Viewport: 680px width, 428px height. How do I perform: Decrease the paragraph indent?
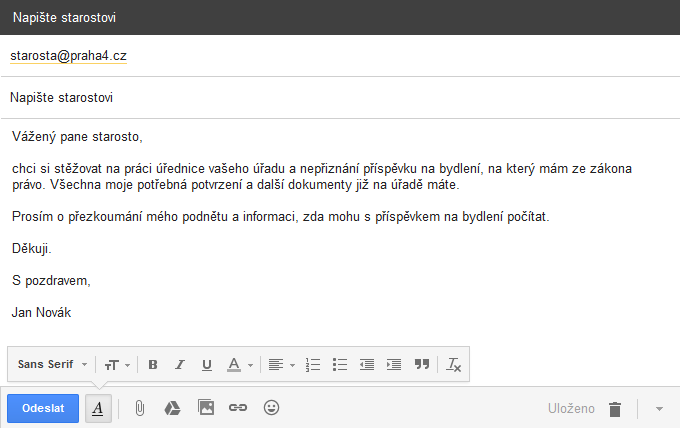[x=367, y=365]
